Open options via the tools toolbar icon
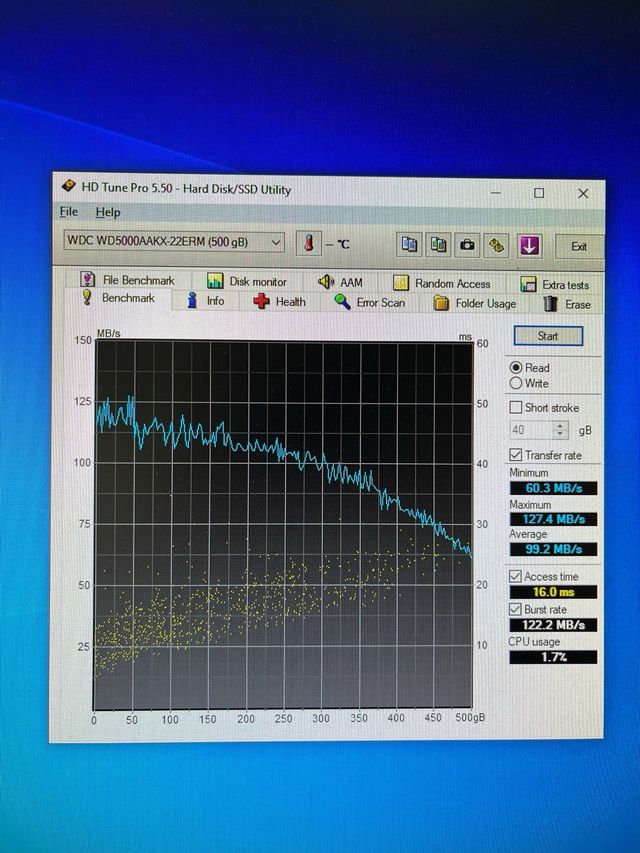The width and height of the screenshot is (640, 853). pos(496,246)
